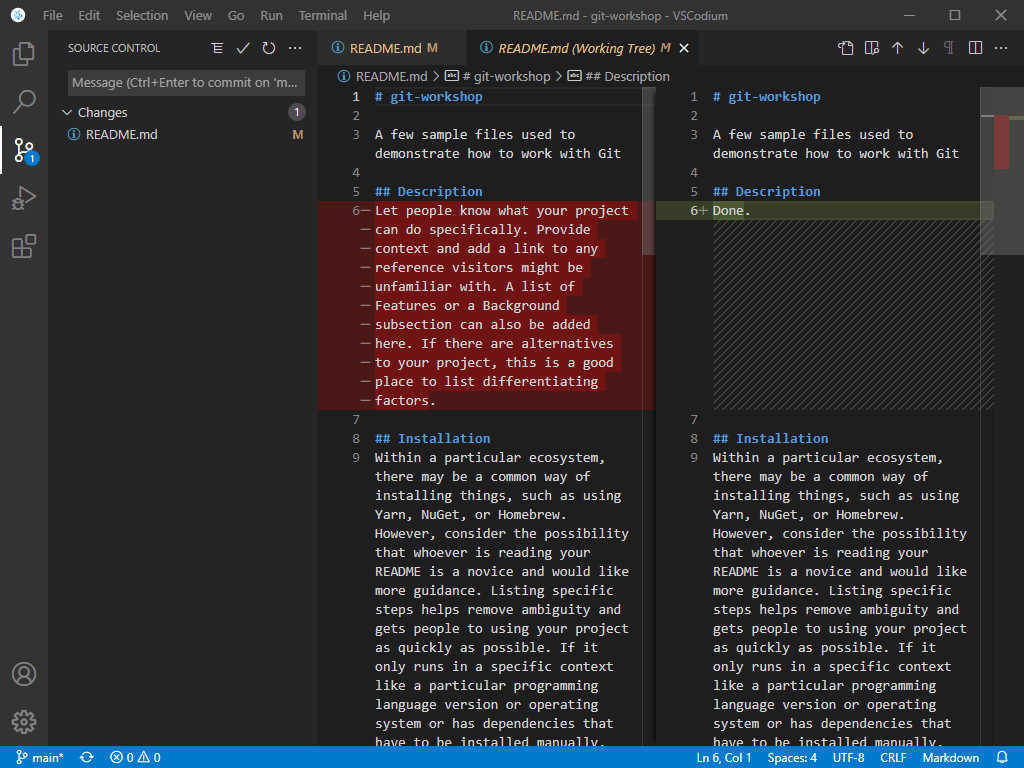Toggle the inline diff view icon
The width and height of the screenshot is (1024, 768).
872,48
